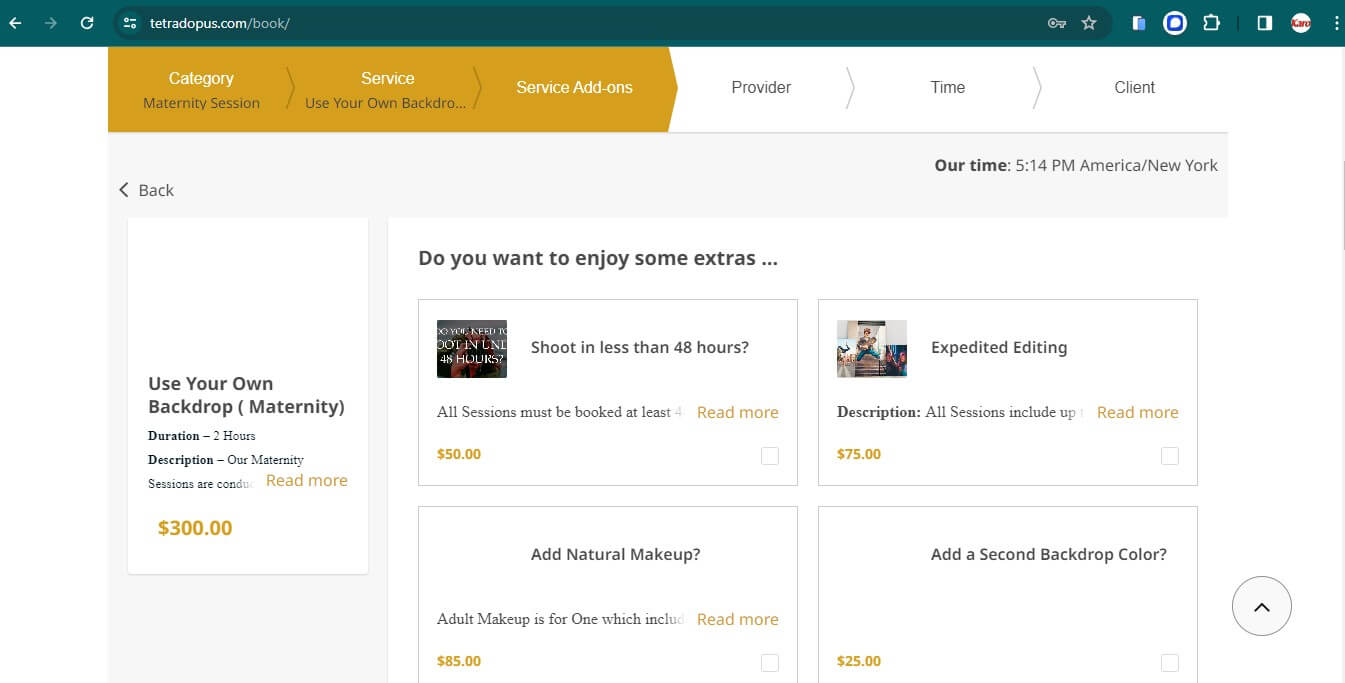Click the browser back arrow

pyautogui.click(x=15, y=22)
